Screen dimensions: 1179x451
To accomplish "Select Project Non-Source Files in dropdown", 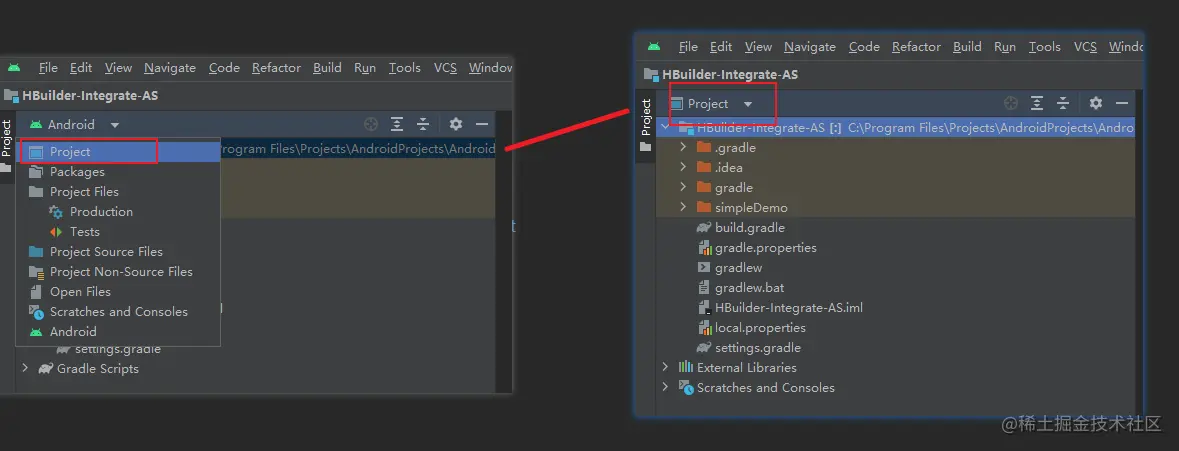I will click(118, 271).
